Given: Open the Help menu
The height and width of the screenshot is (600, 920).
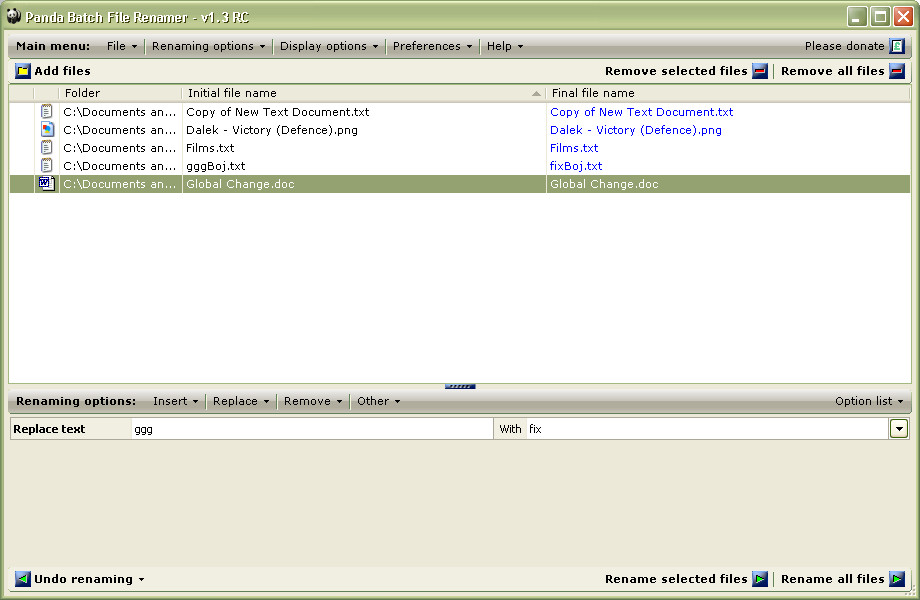Looking at the screenshot, I should point(505,46).
